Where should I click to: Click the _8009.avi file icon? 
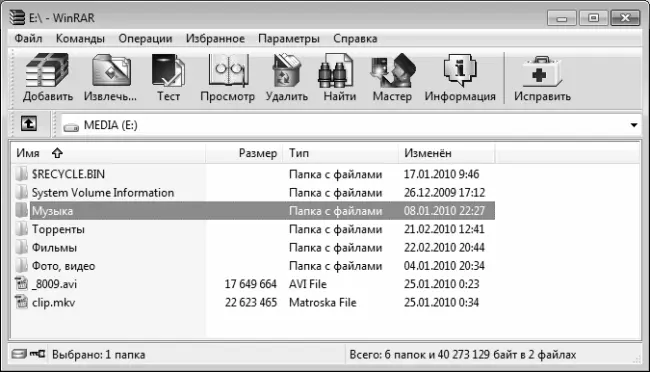(21, 283)
